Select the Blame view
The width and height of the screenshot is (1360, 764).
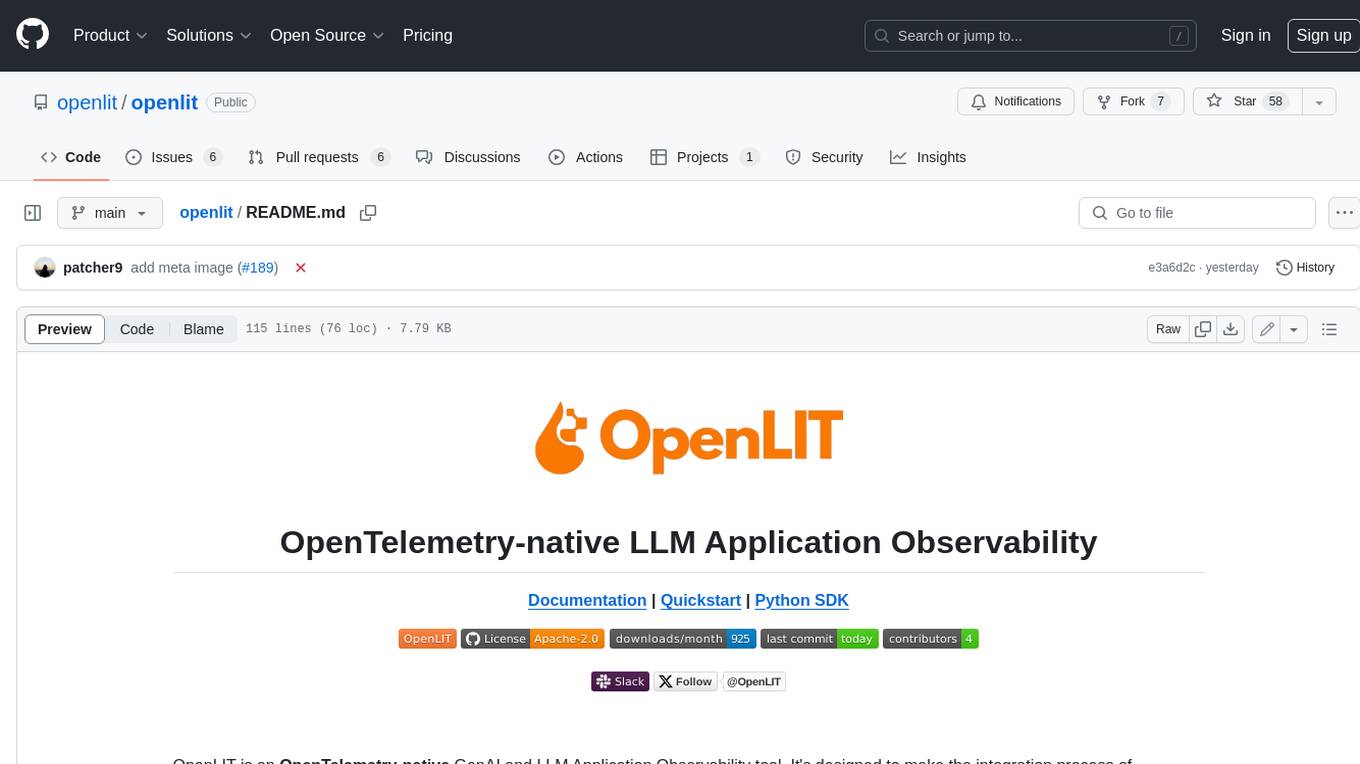click(x=203, y=329)
